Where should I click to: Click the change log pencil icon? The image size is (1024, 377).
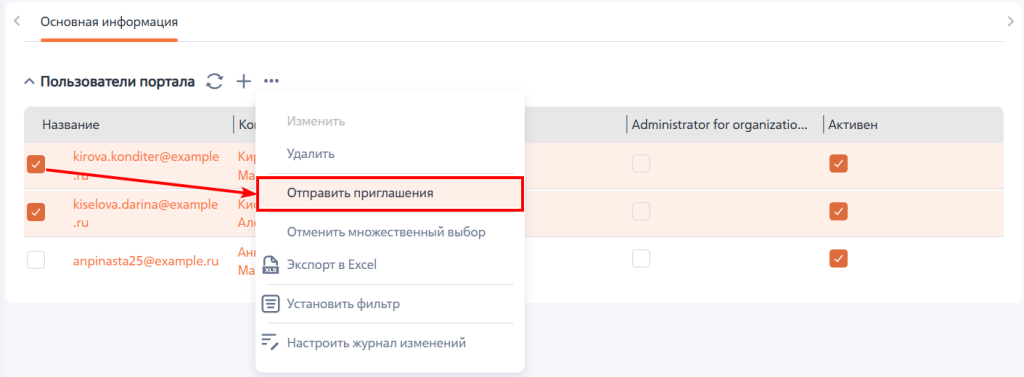[270, 342]
